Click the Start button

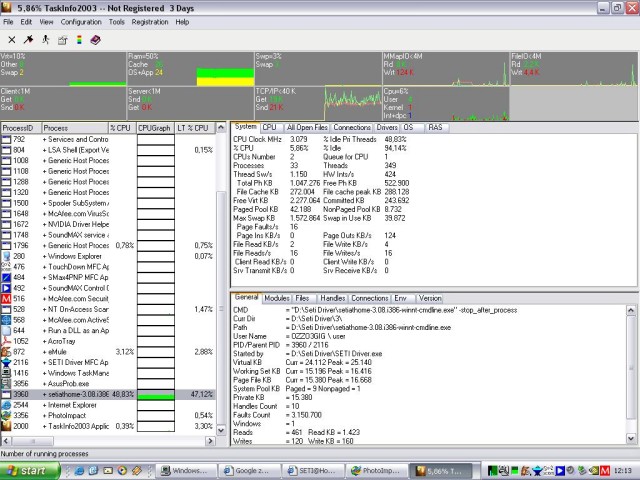29,471
